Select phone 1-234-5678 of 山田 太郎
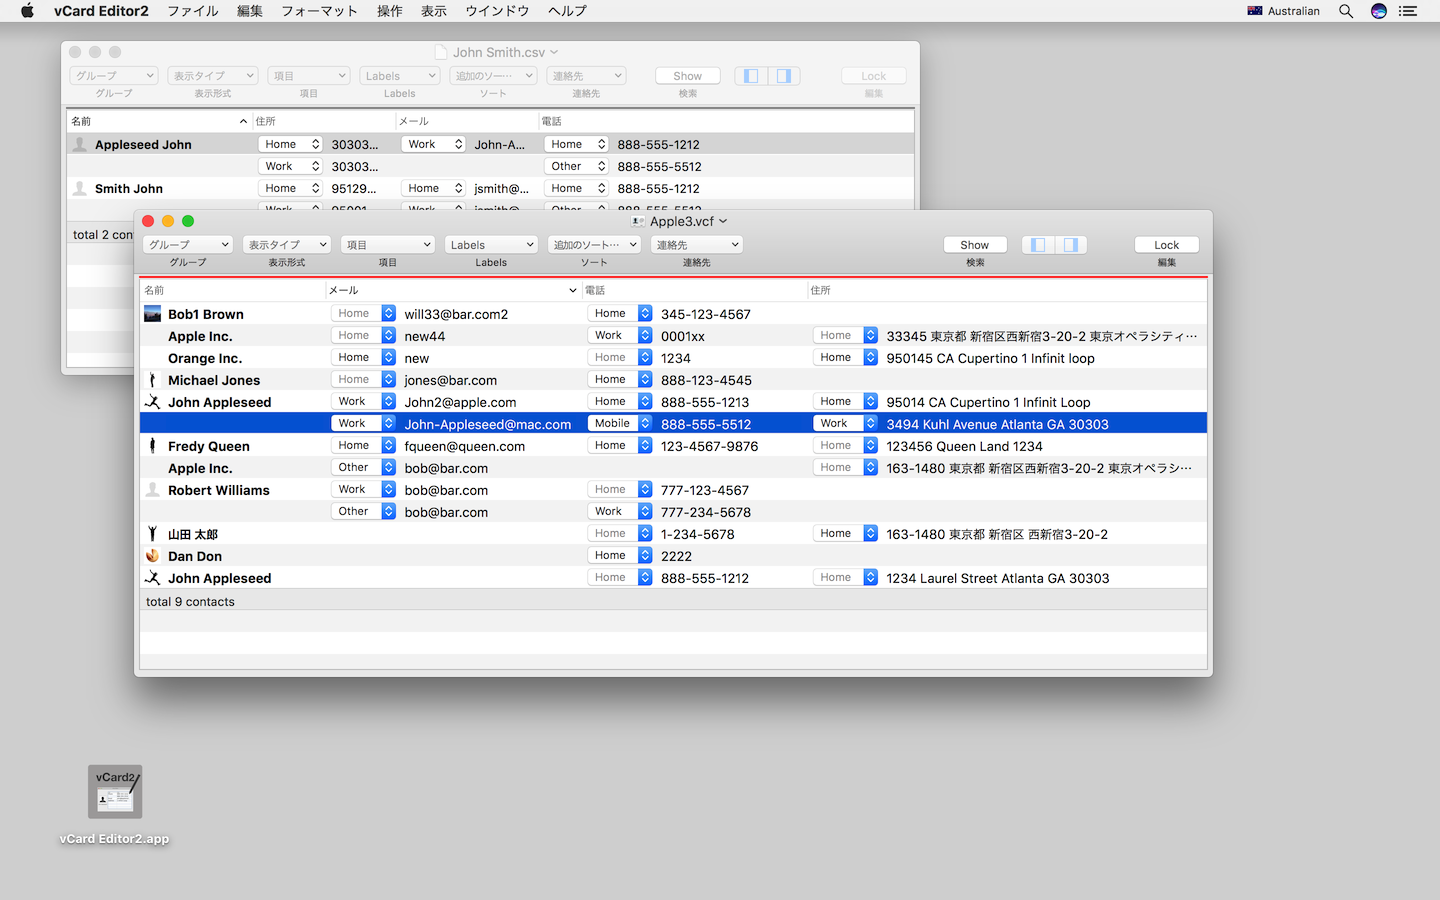1440x900 pixels. 698,534
